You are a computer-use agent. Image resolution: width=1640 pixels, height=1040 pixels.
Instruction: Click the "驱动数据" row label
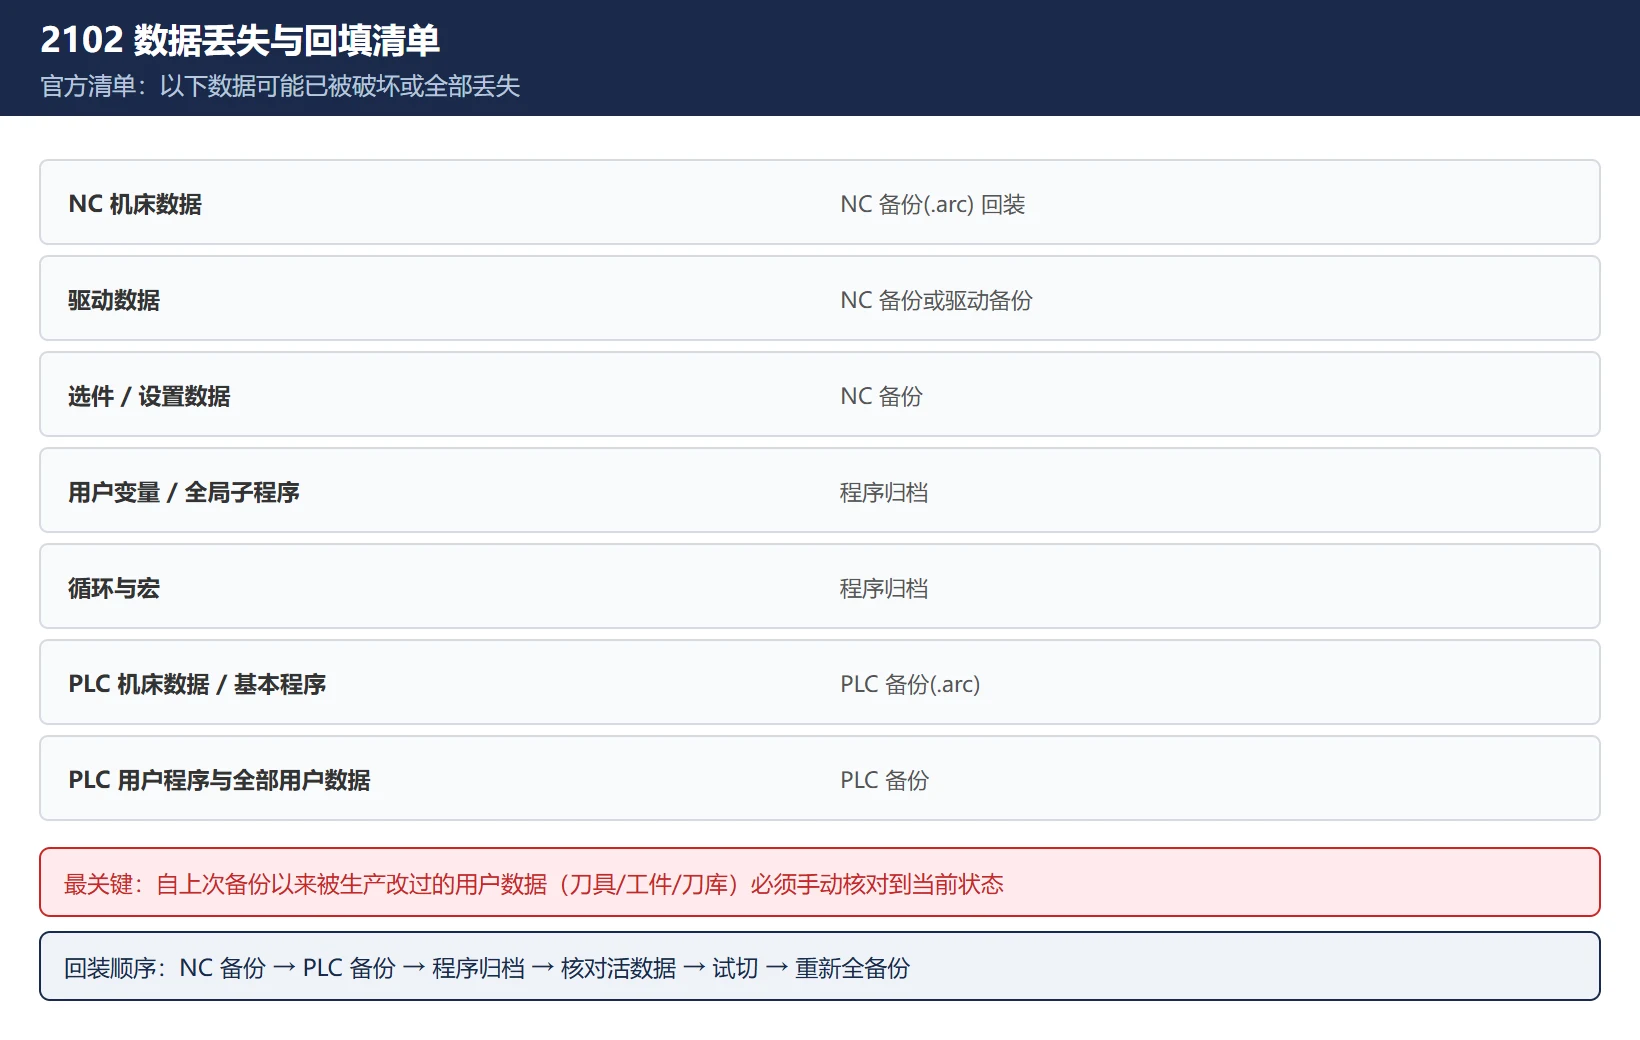pos(114,300)
